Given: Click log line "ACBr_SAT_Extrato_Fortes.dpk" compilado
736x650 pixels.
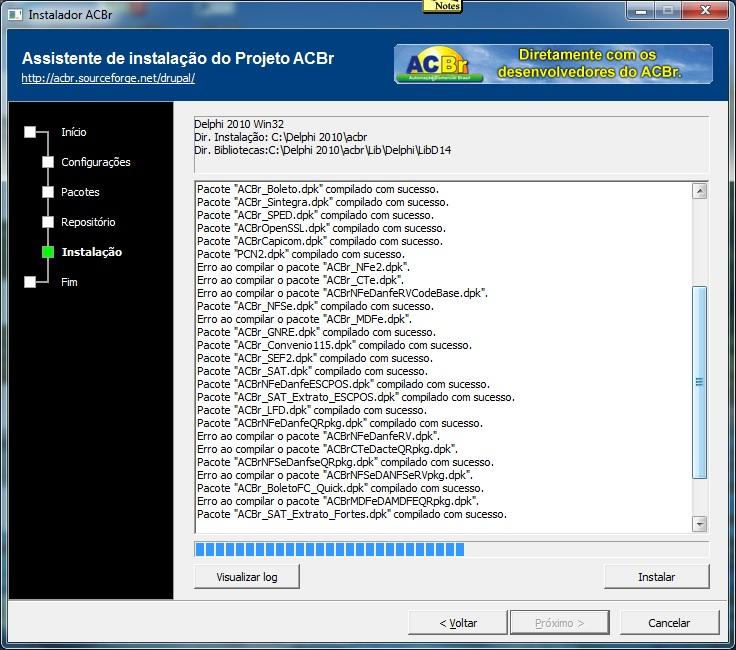Looking at the screenshot, I should coord(352,514).
